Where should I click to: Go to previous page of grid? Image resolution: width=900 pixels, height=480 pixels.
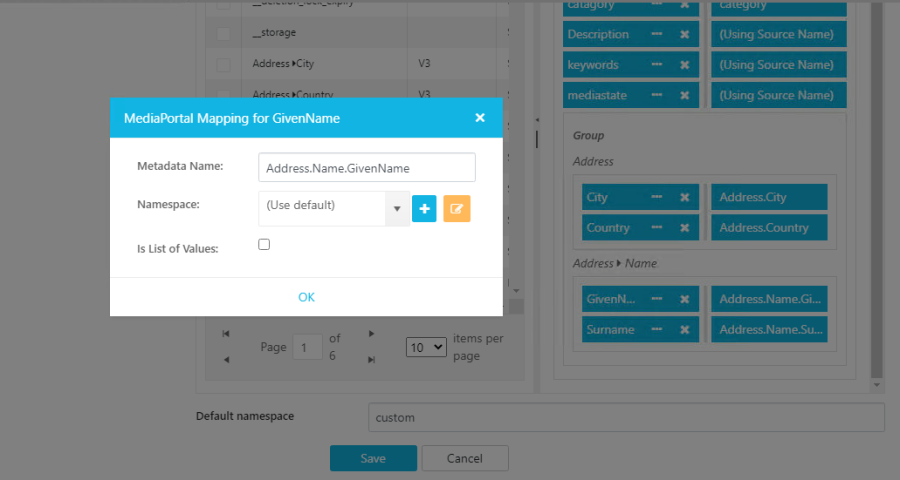point(226,360)
